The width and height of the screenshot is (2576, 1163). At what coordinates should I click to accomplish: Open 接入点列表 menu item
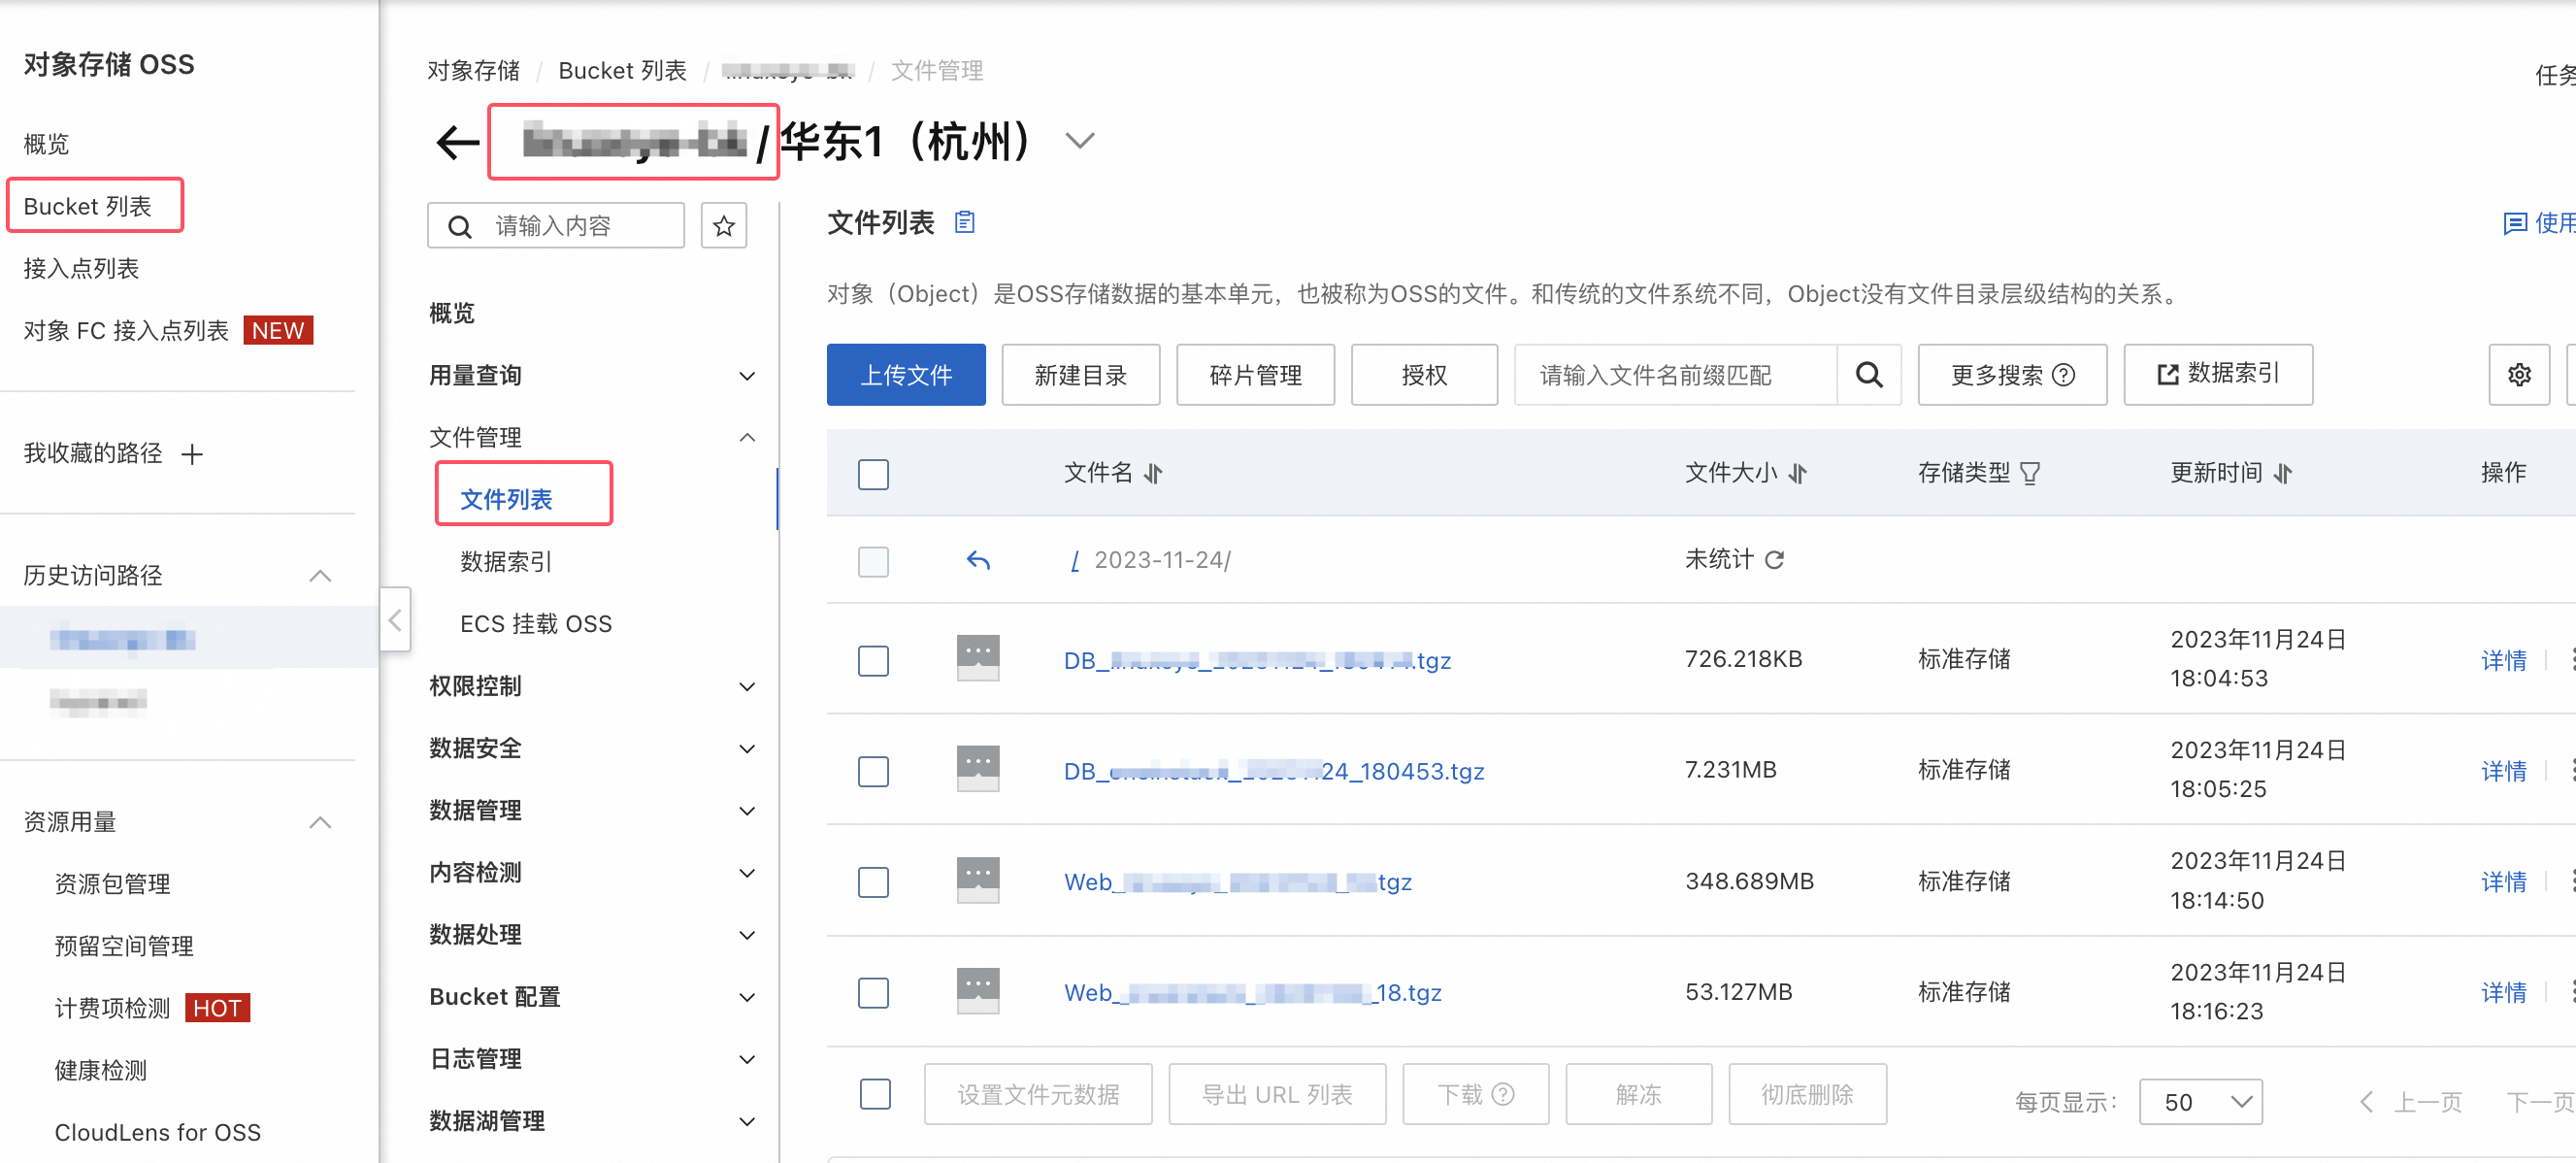[81, 268]
